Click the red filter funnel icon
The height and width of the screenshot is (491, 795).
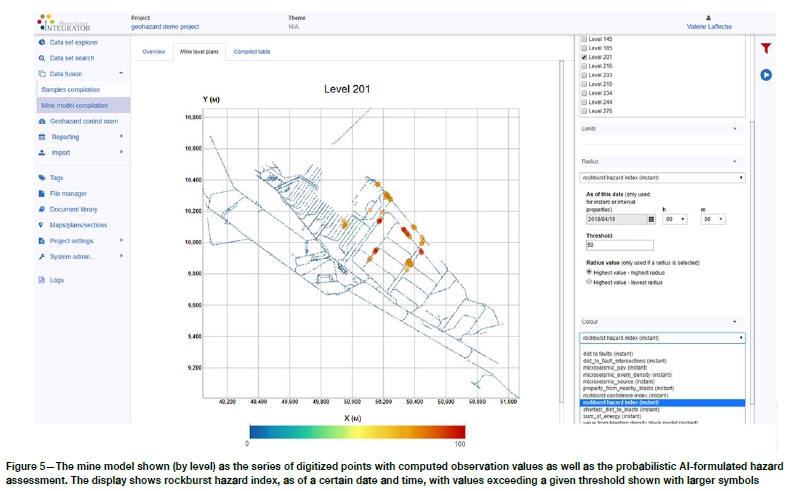click(766, 48)
